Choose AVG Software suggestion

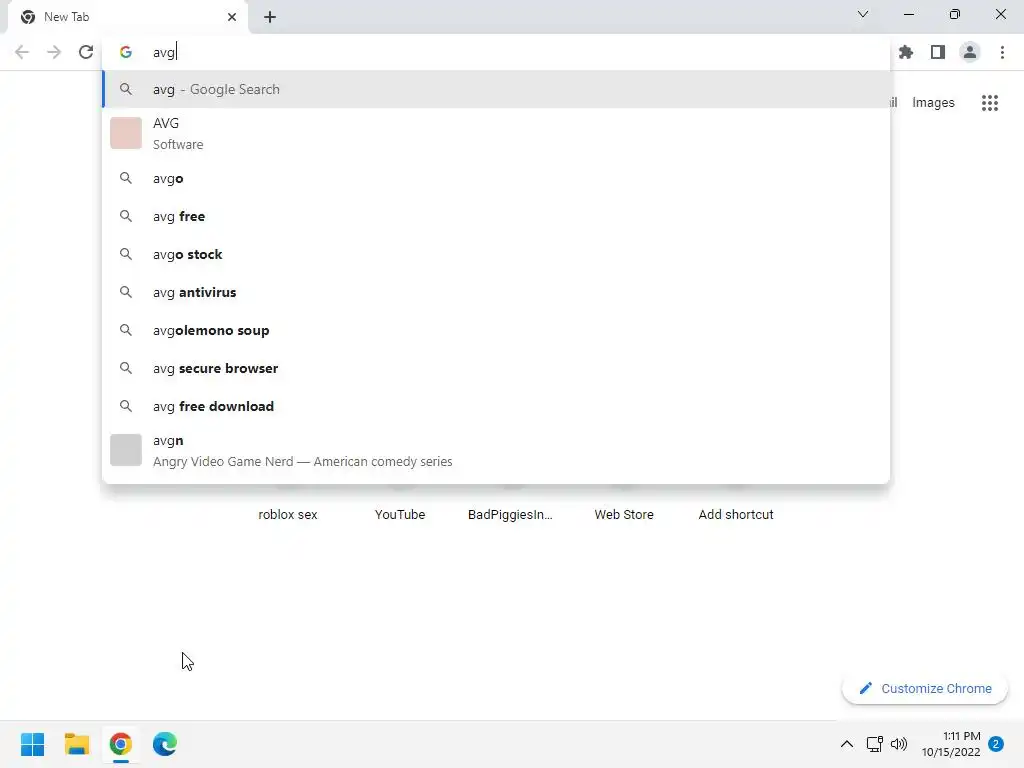tap(496, 133)
